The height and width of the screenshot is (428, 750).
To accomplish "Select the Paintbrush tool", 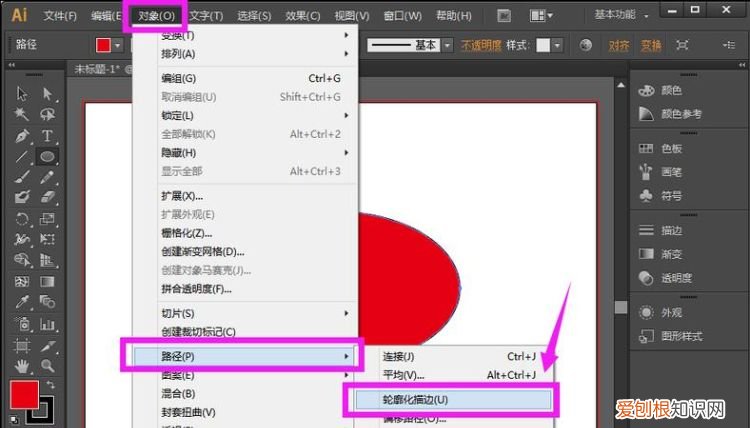I will coord(22,177).
